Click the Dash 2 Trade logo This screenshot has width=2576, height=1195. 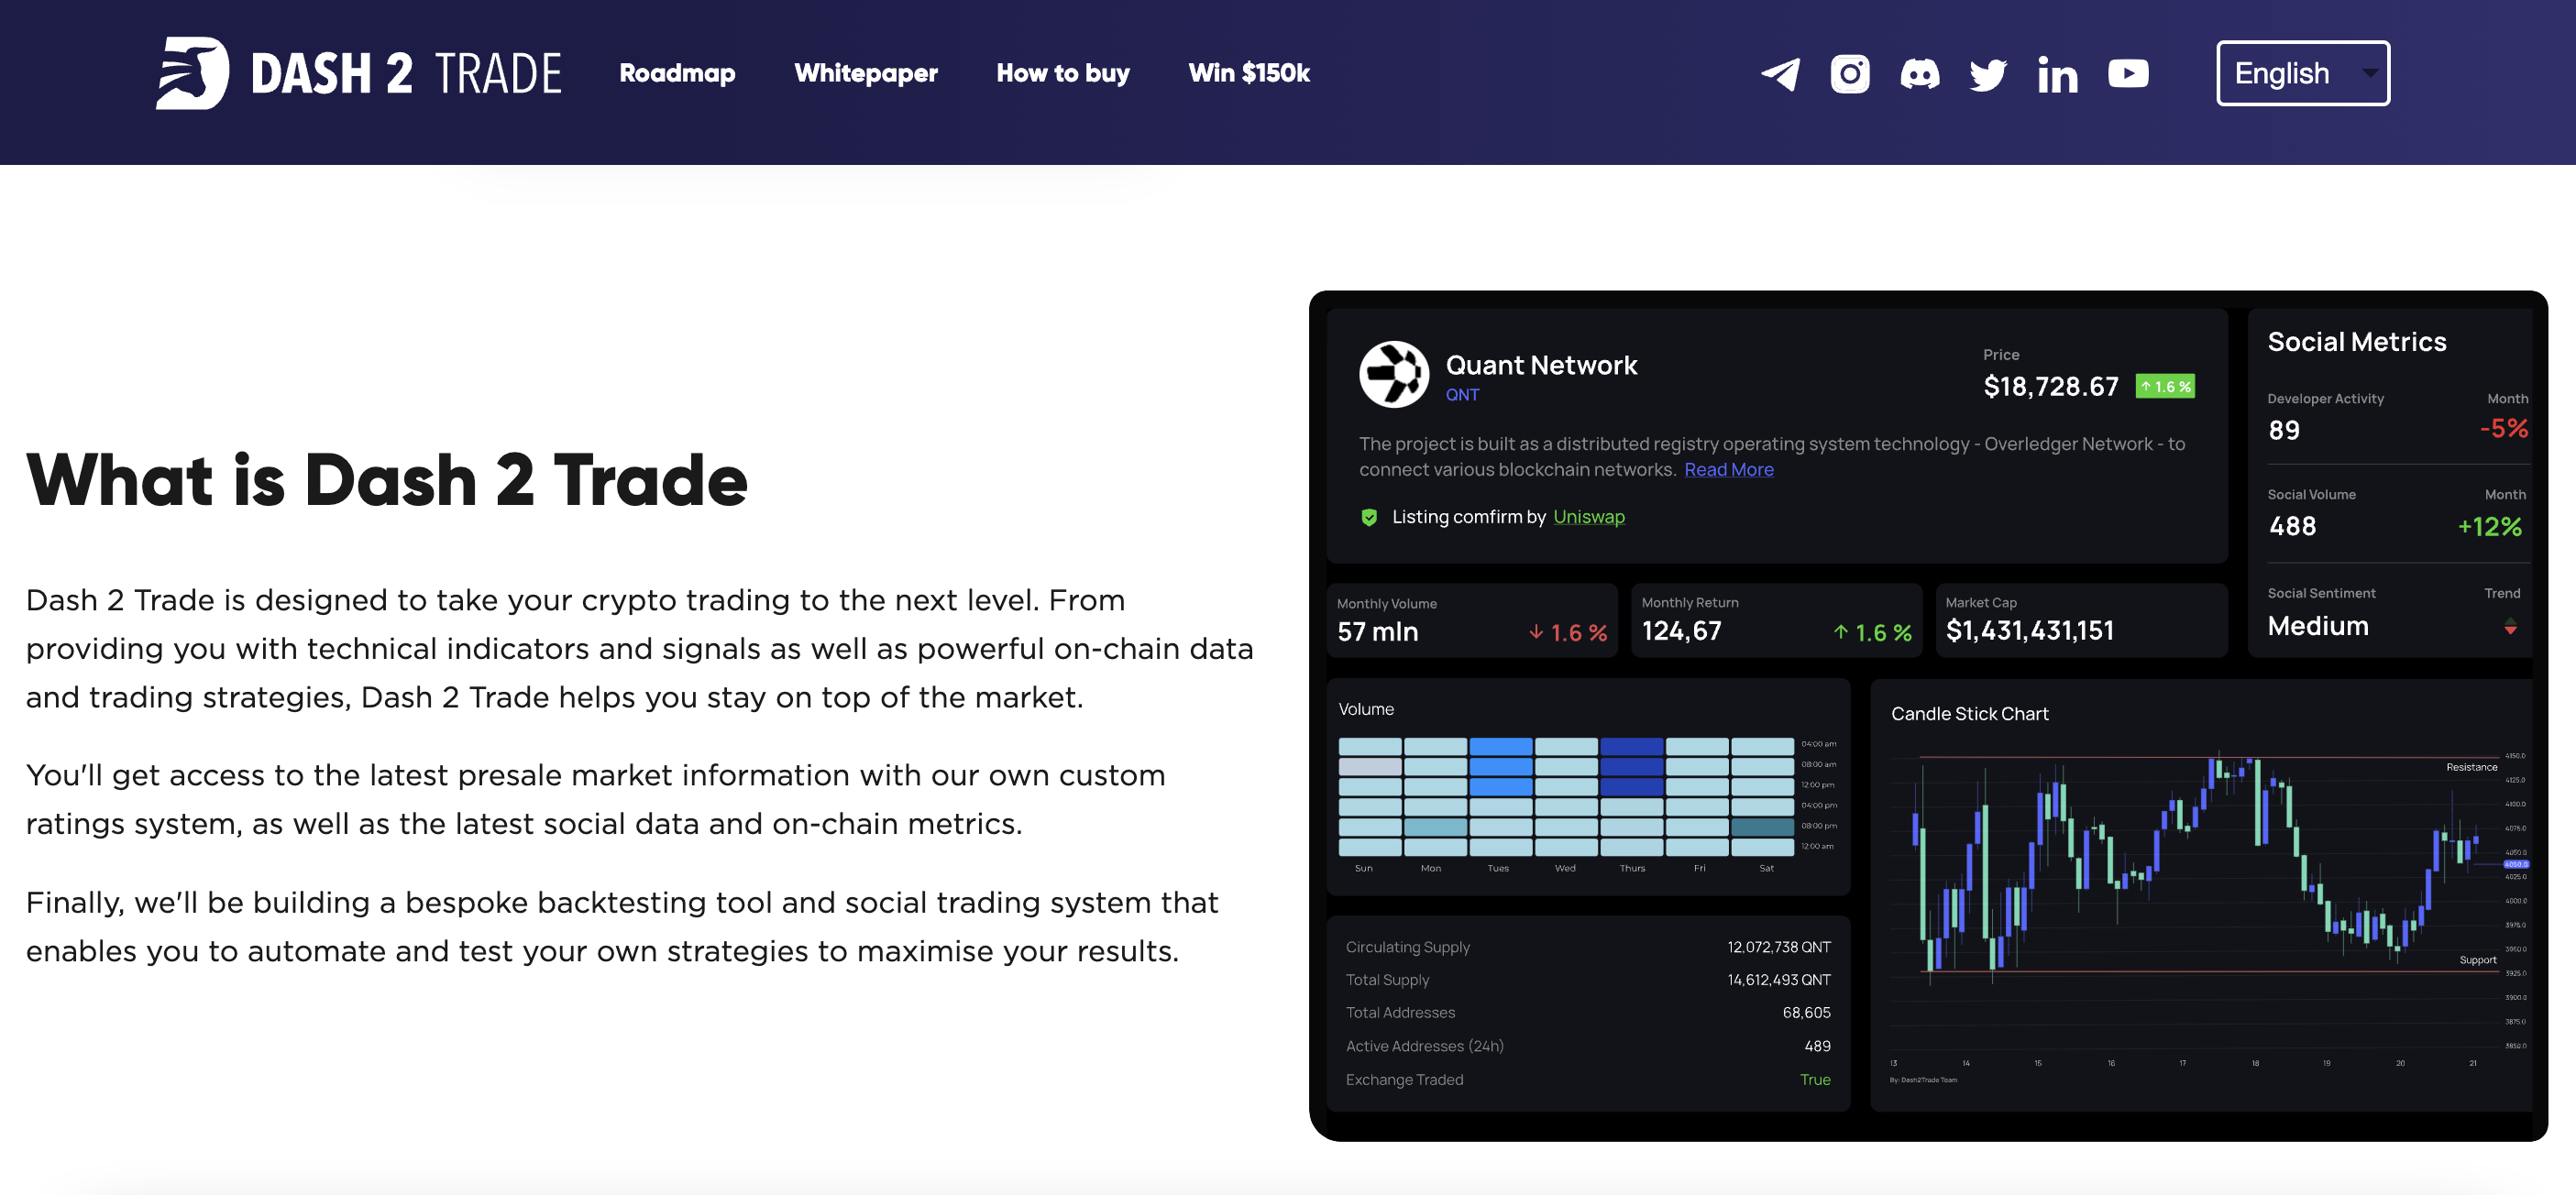point(358,73)
